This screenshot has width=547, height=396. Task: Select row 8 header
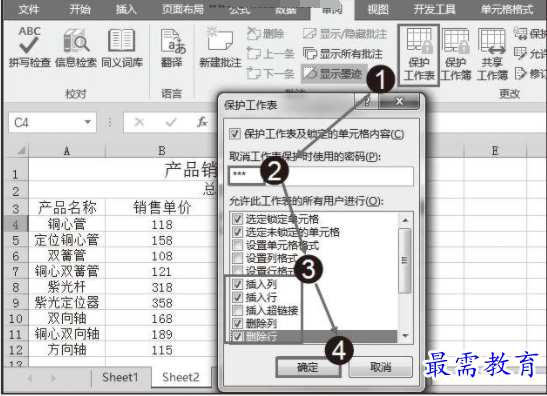pyautogui.click(x=15, y=287)
